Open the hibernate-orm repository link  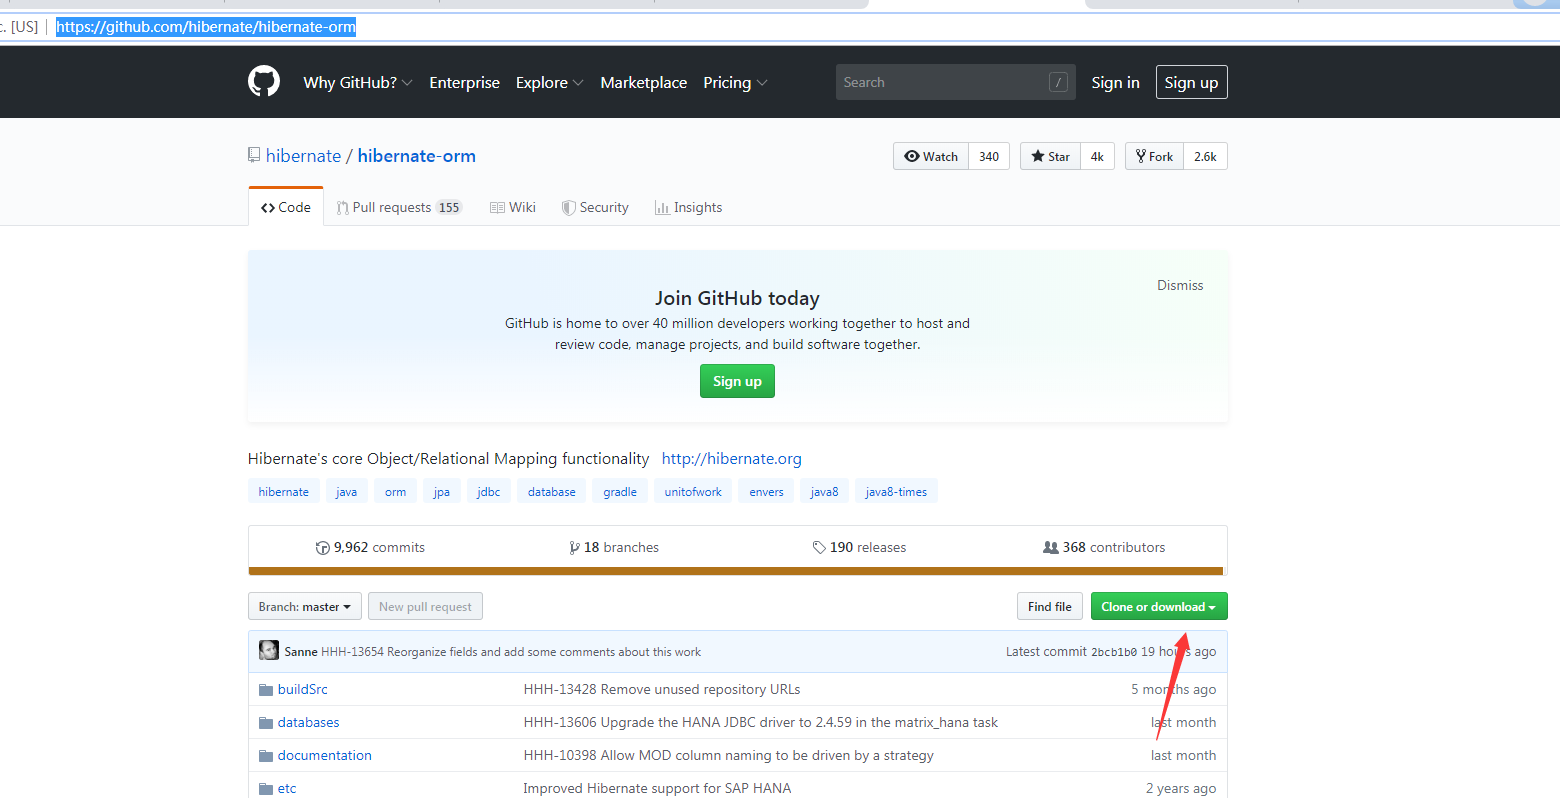click(x=417, y=156)
